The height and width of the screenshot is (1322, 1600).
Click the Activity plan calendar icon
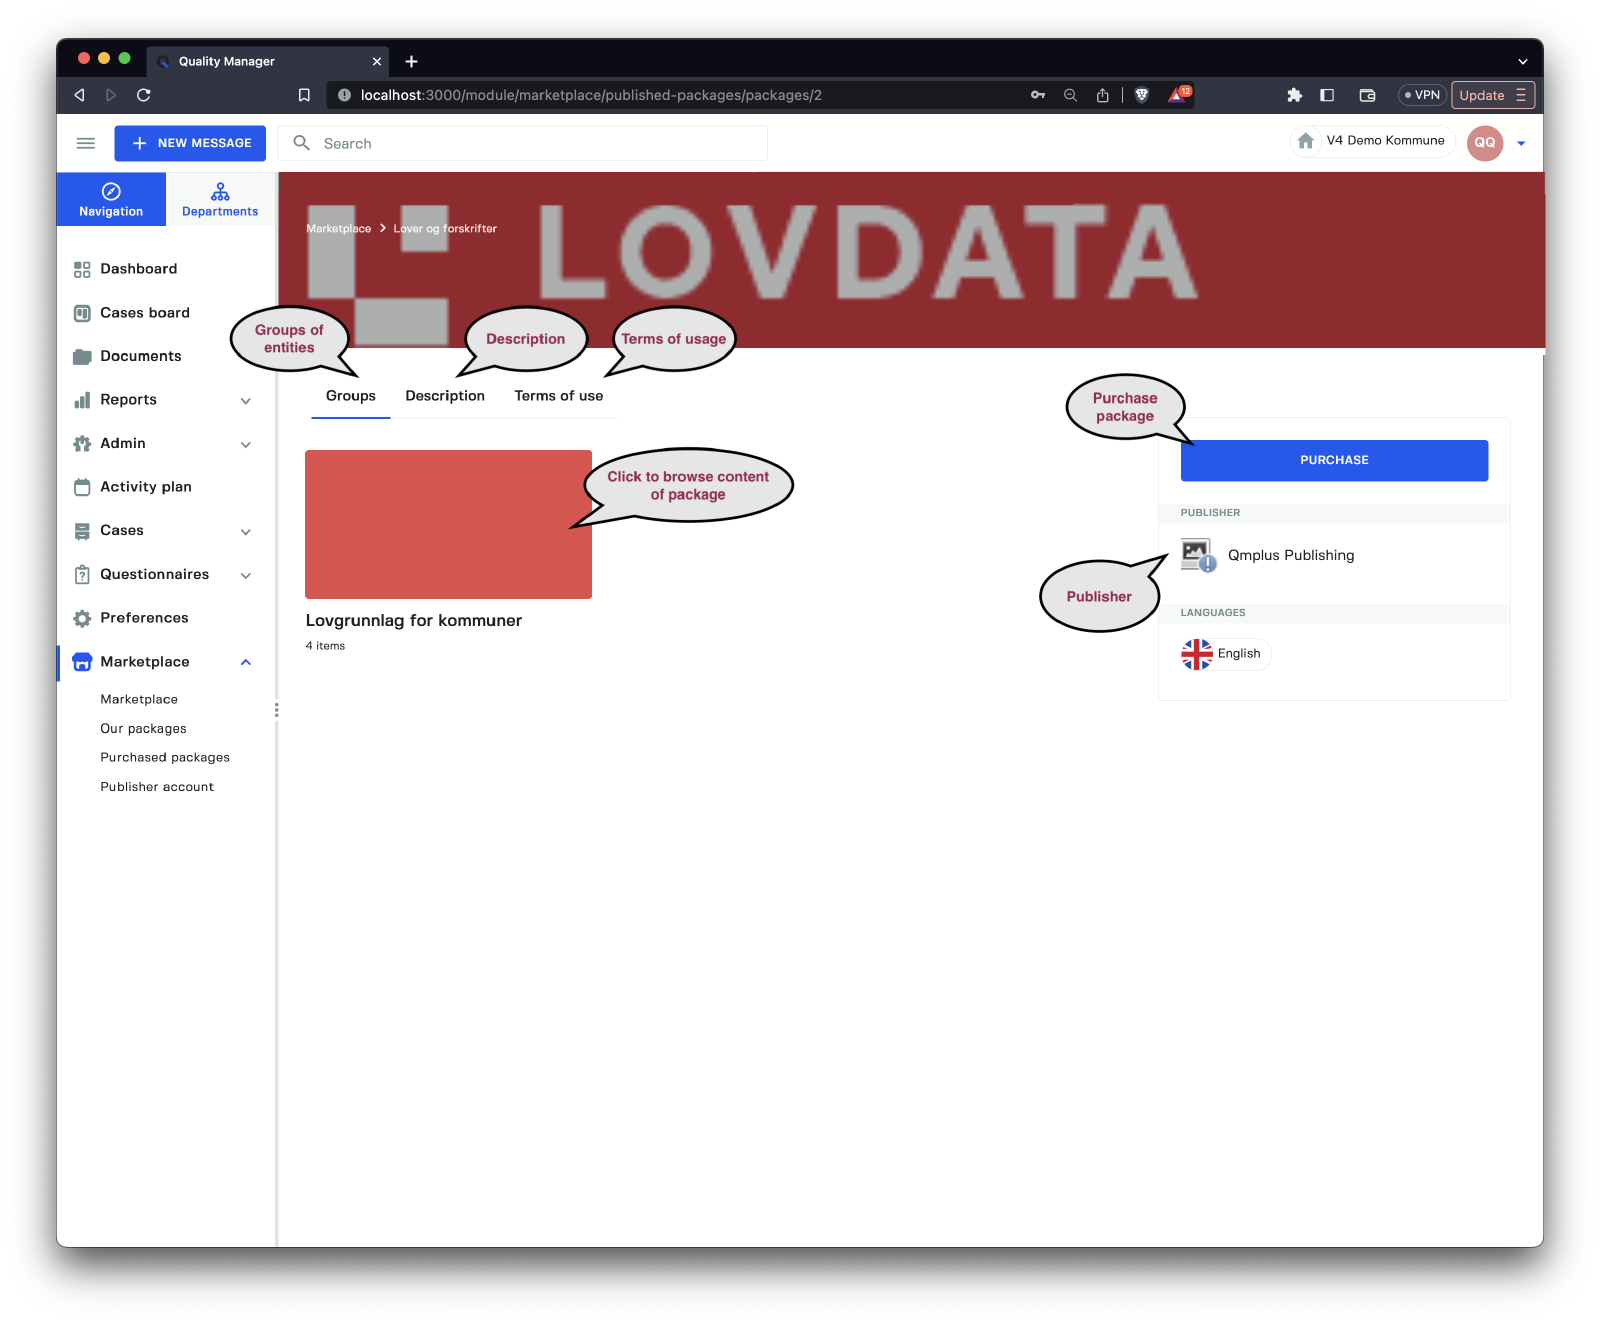pyautogui.click(x=82, y=487)
